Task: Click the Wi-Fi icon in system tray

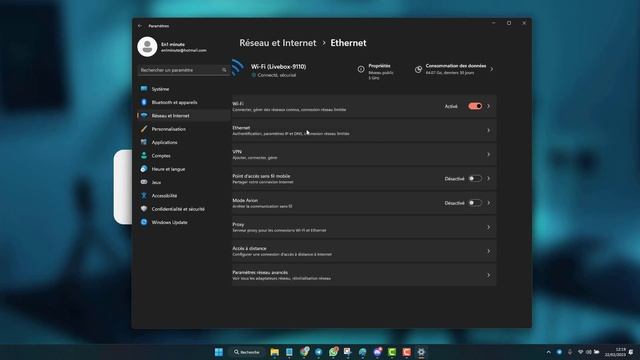Action: pyautogui.click(x=580, y=352)
